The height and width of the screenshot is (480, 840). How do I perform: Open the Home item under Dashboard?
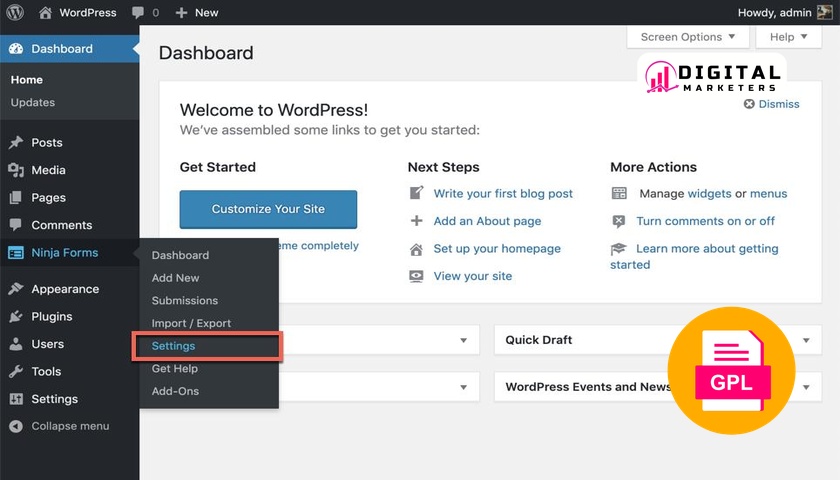point(27,80)
